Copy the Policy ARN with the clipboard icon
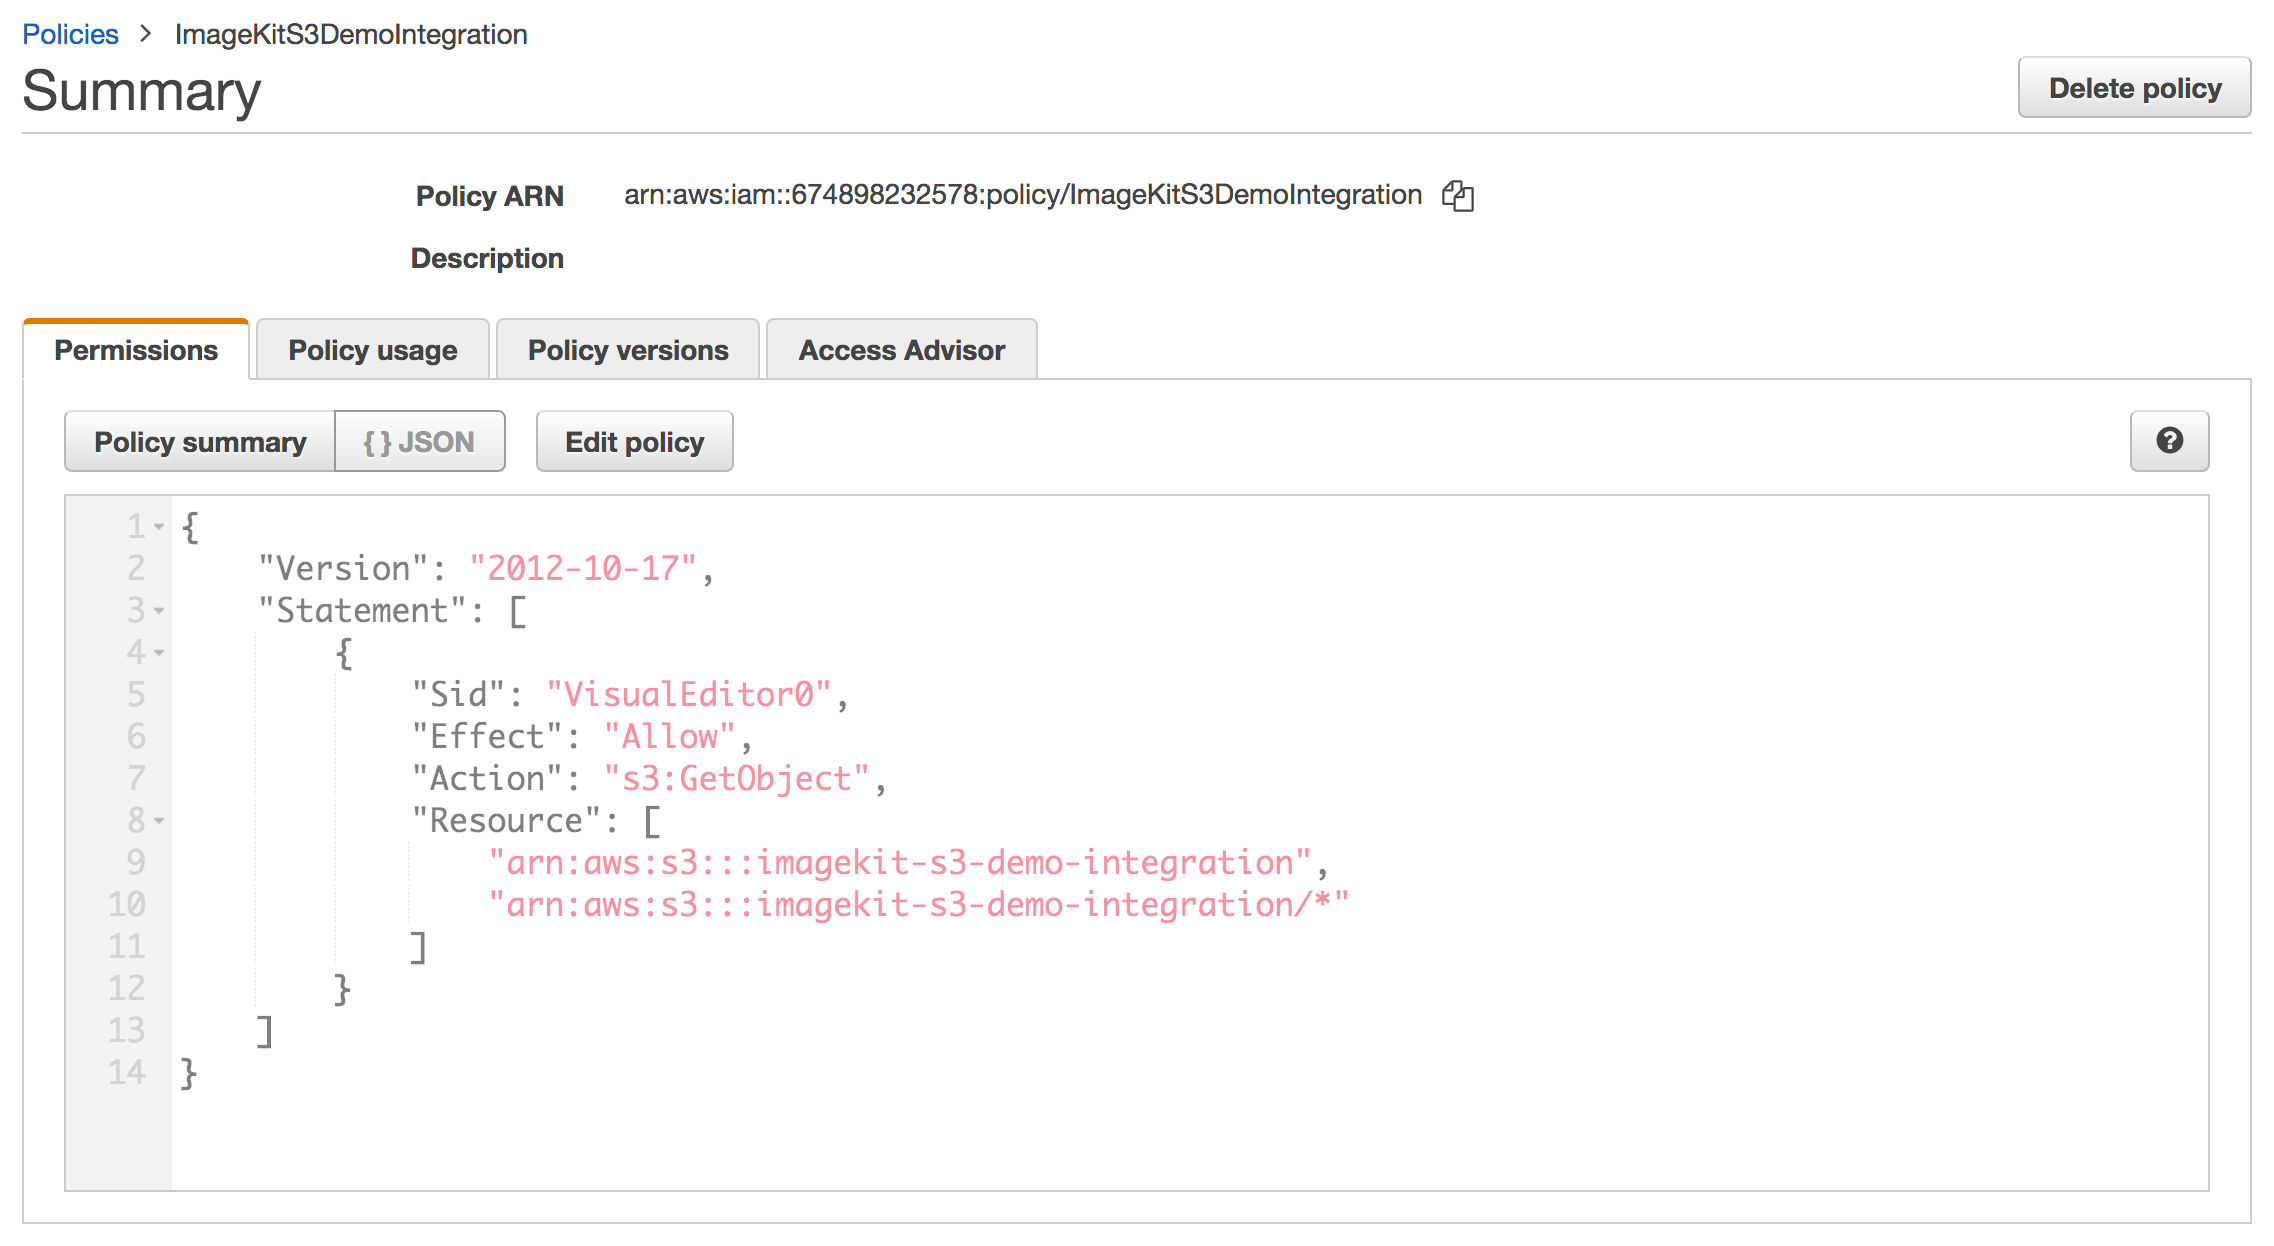This screenshot has height=1246, width=2274. (1458, 195)
